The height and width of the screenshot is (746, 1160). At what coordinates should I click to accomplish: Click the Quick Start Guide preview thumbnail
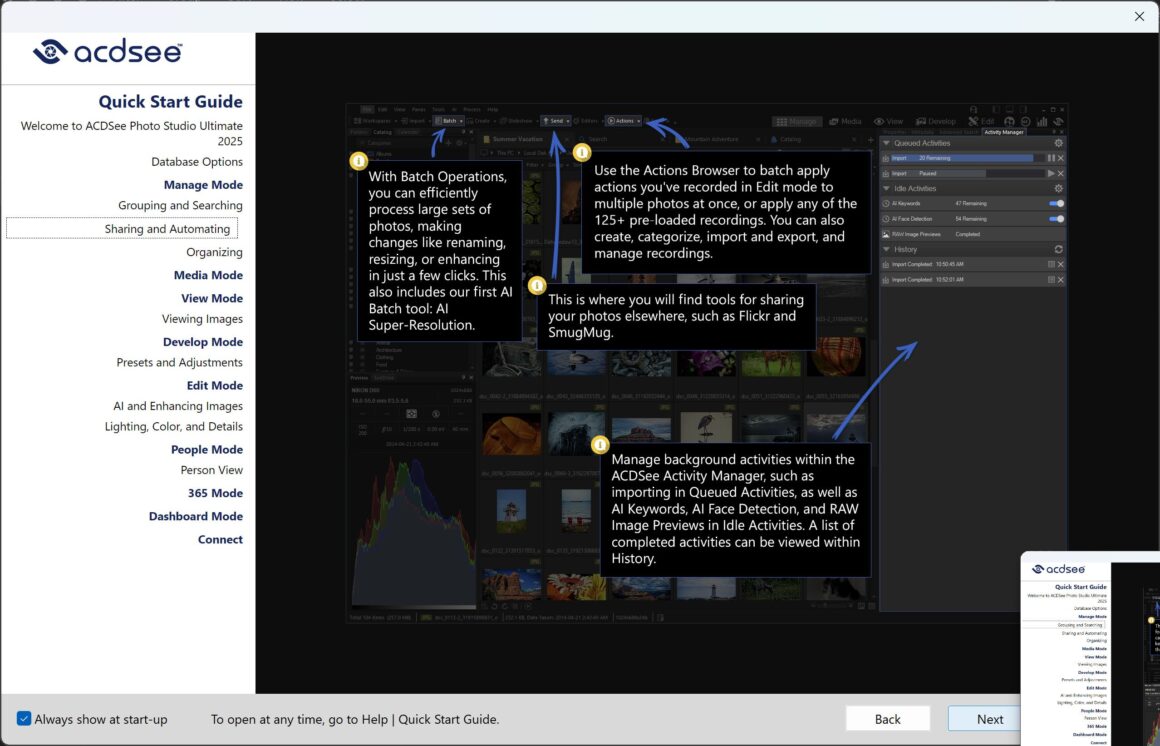(1090, 648)
